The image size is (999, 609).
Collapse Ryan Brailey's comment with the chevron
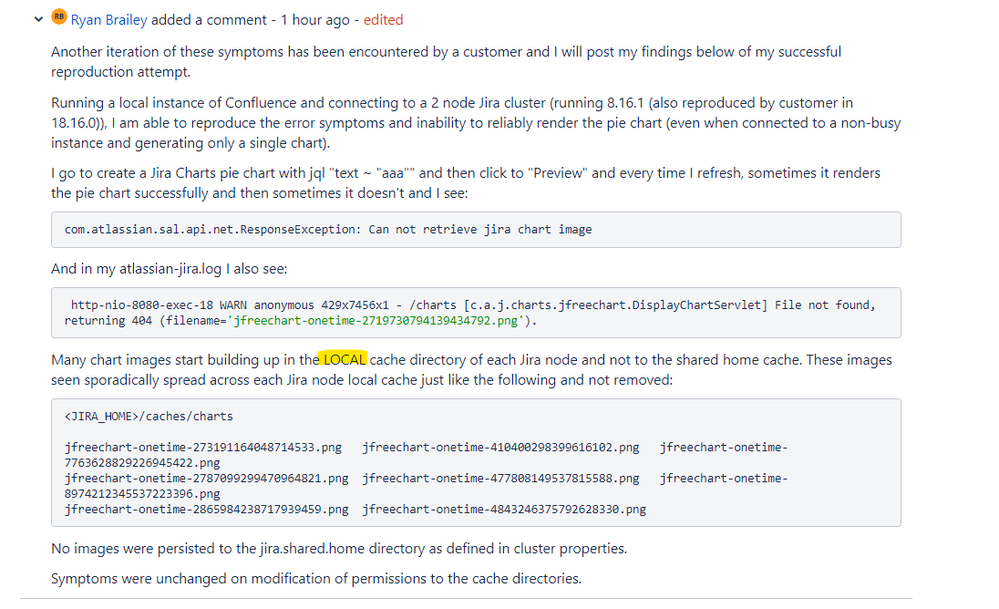click(39, 20)
